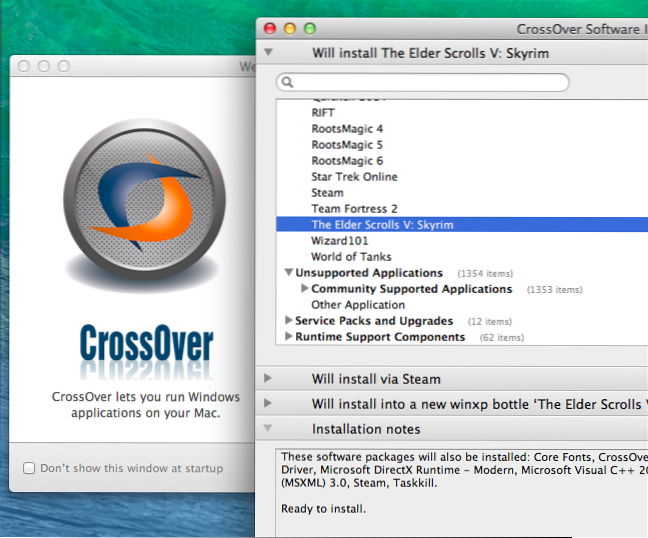Collapse the Will install Skyrim section
Image resolution: width=648 pixels, height=538 pixels.
tap(268, 53)
